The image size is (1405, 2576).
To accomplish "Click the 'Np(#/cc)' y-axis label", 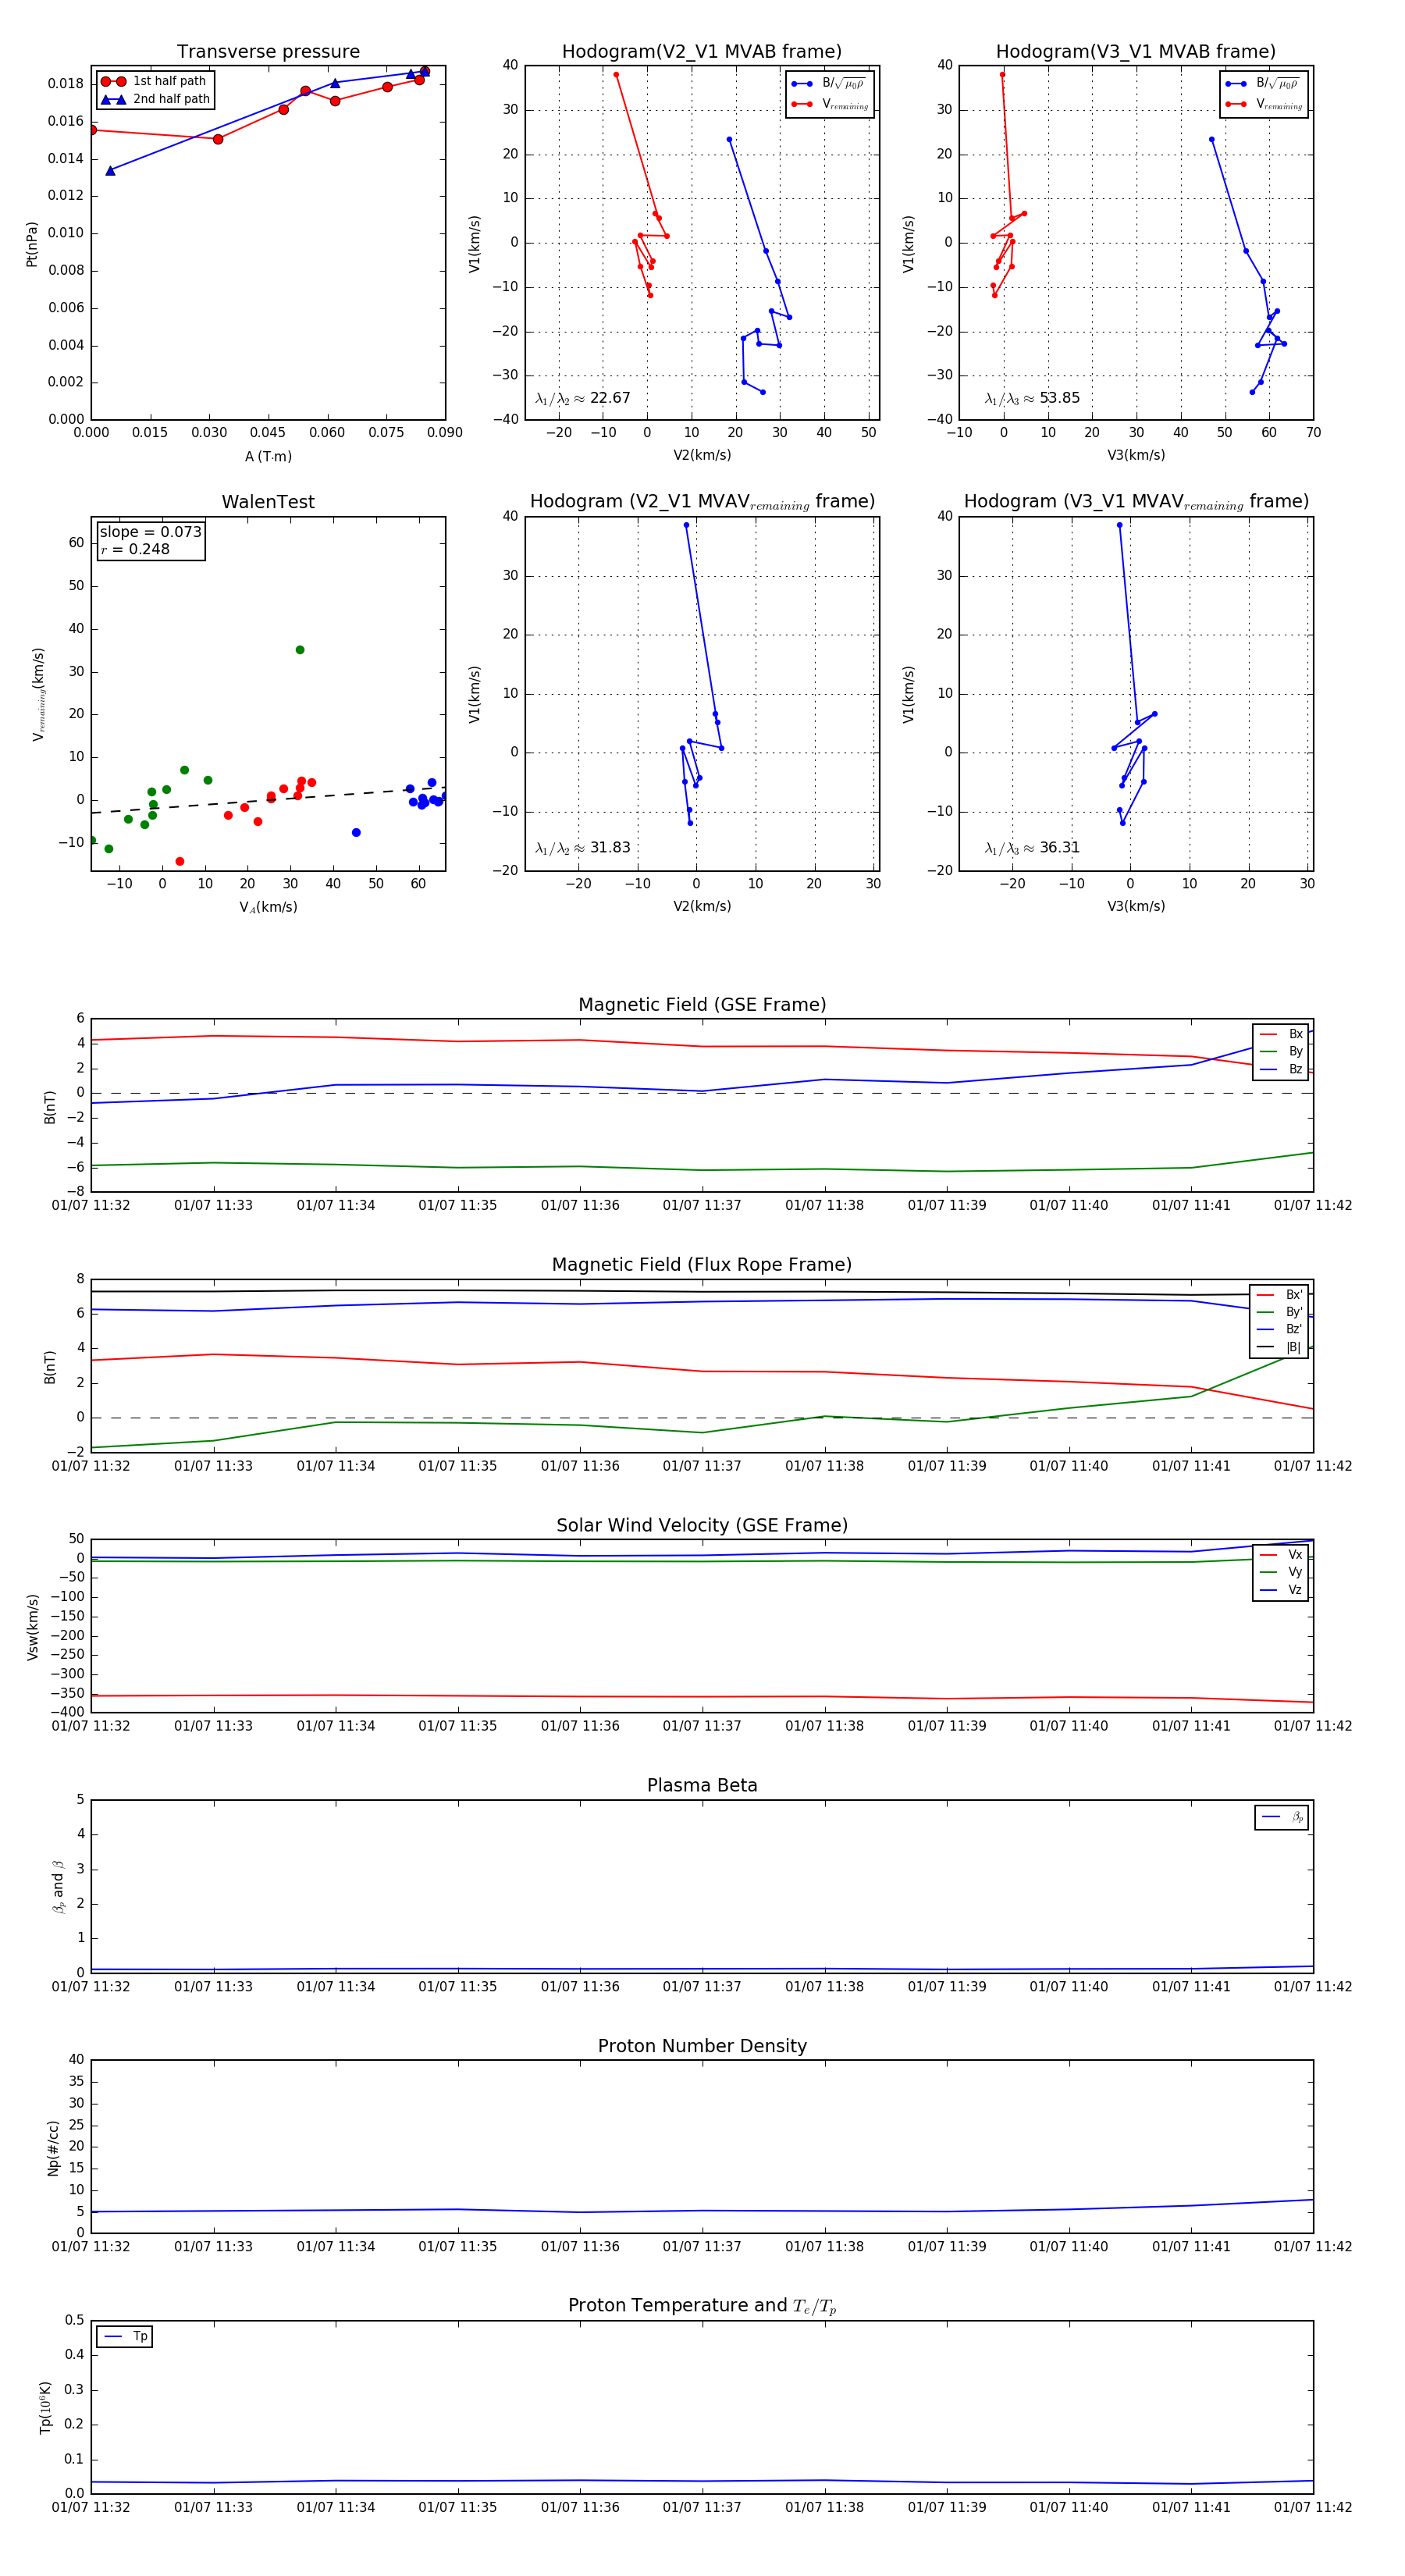I will click(53, 2148).
